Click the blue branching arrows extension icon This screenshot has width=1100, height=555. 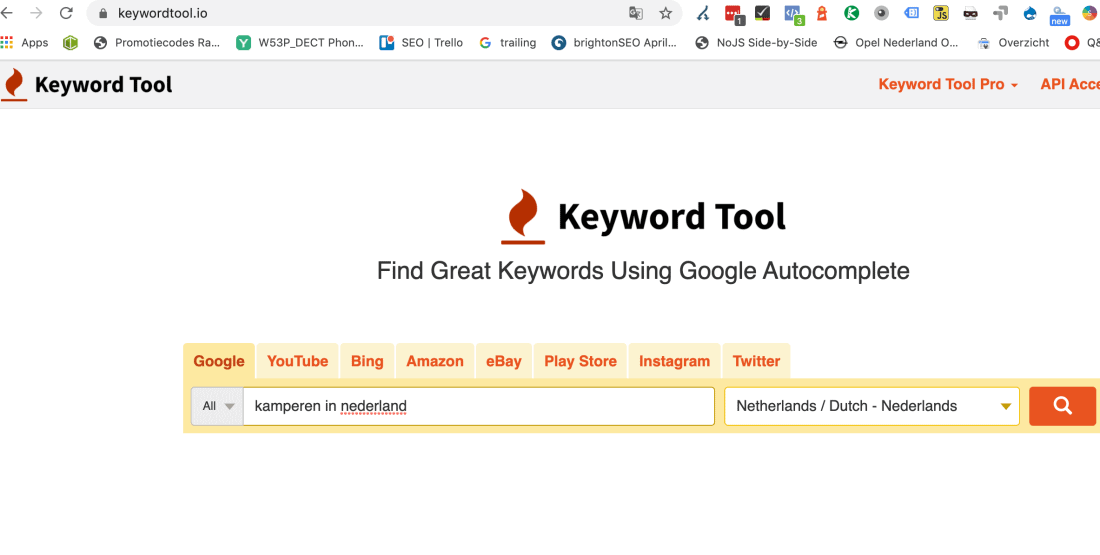point(702,13)
